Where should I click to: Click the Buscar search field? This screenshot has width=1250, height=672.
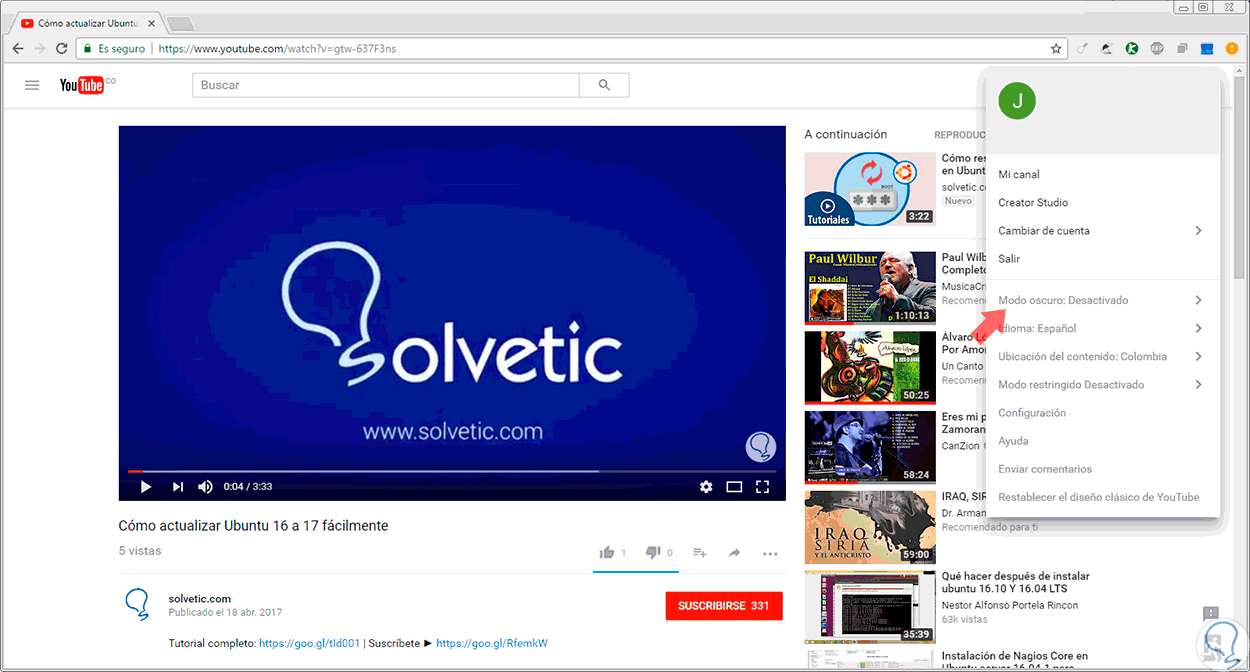(x=386, y=85)
